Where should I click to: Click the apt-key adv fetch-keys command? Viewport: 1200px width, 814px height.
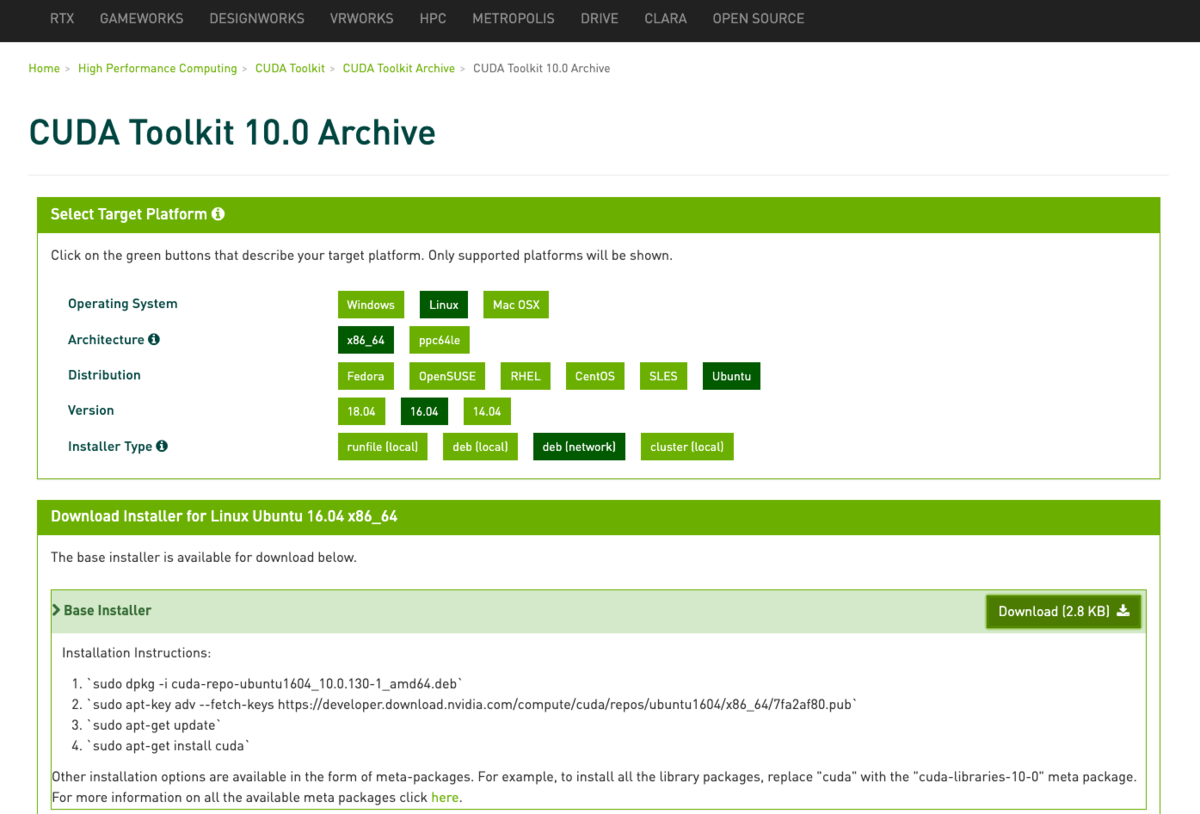point(473,704)
